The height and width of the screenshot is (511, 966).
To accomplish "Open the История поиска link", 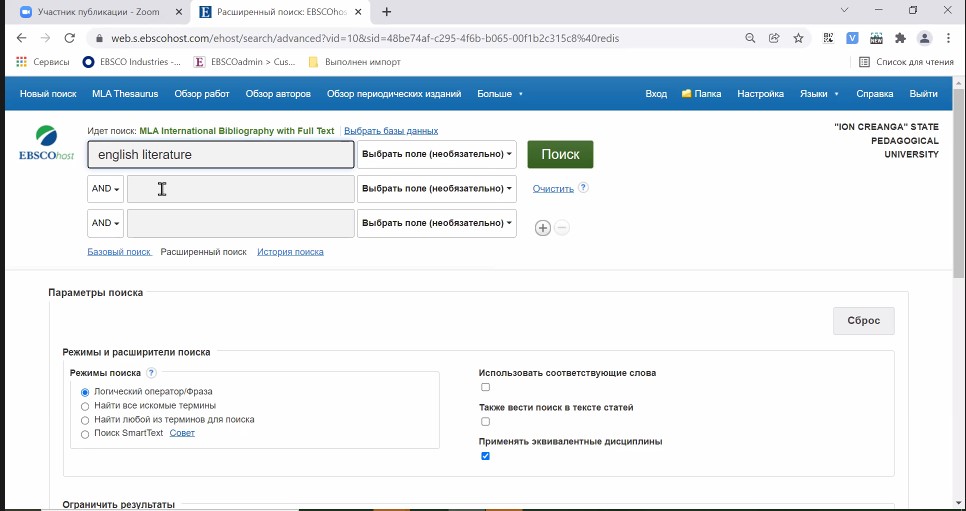I will 290,251.
